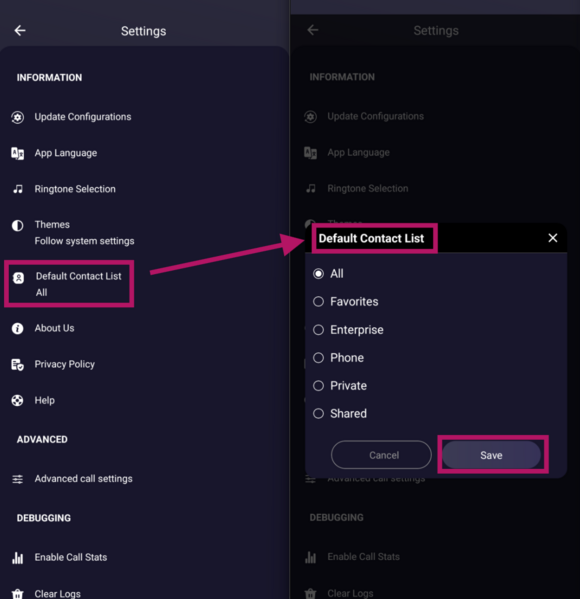Open Ringtone Selection in left panel
This screenshot has width=580, height=599.
(75, 189)
